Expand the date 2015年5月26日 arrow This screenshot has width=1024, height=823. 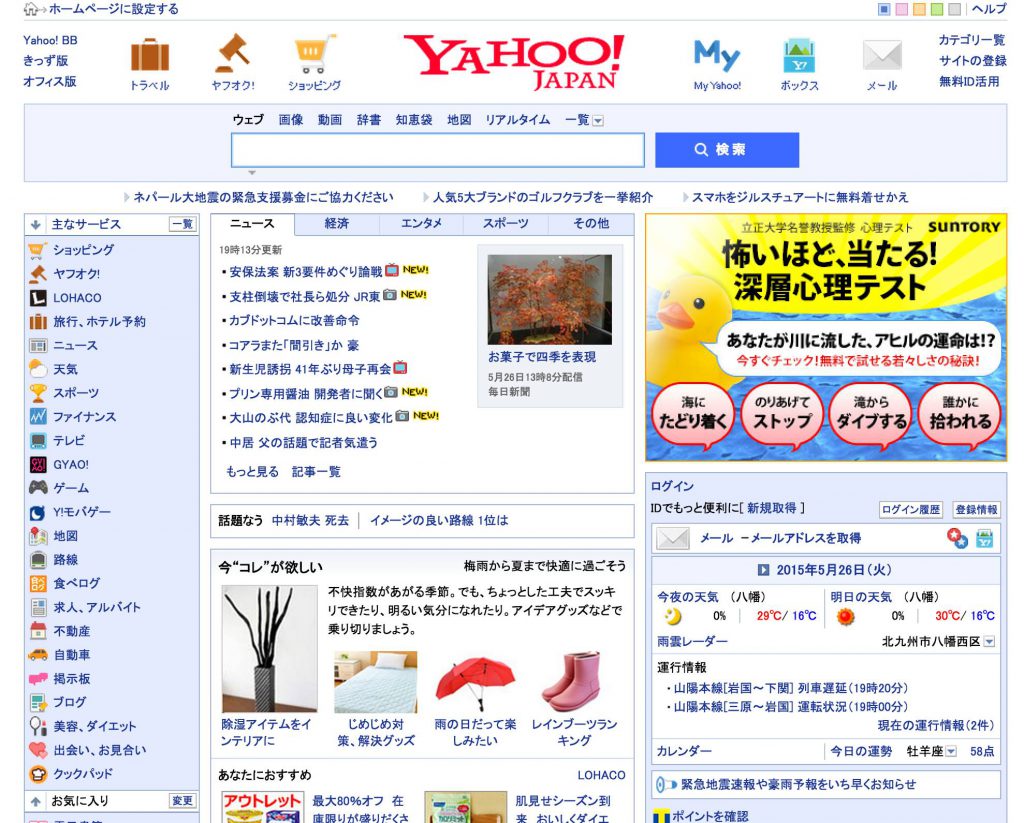click(763, 570)
